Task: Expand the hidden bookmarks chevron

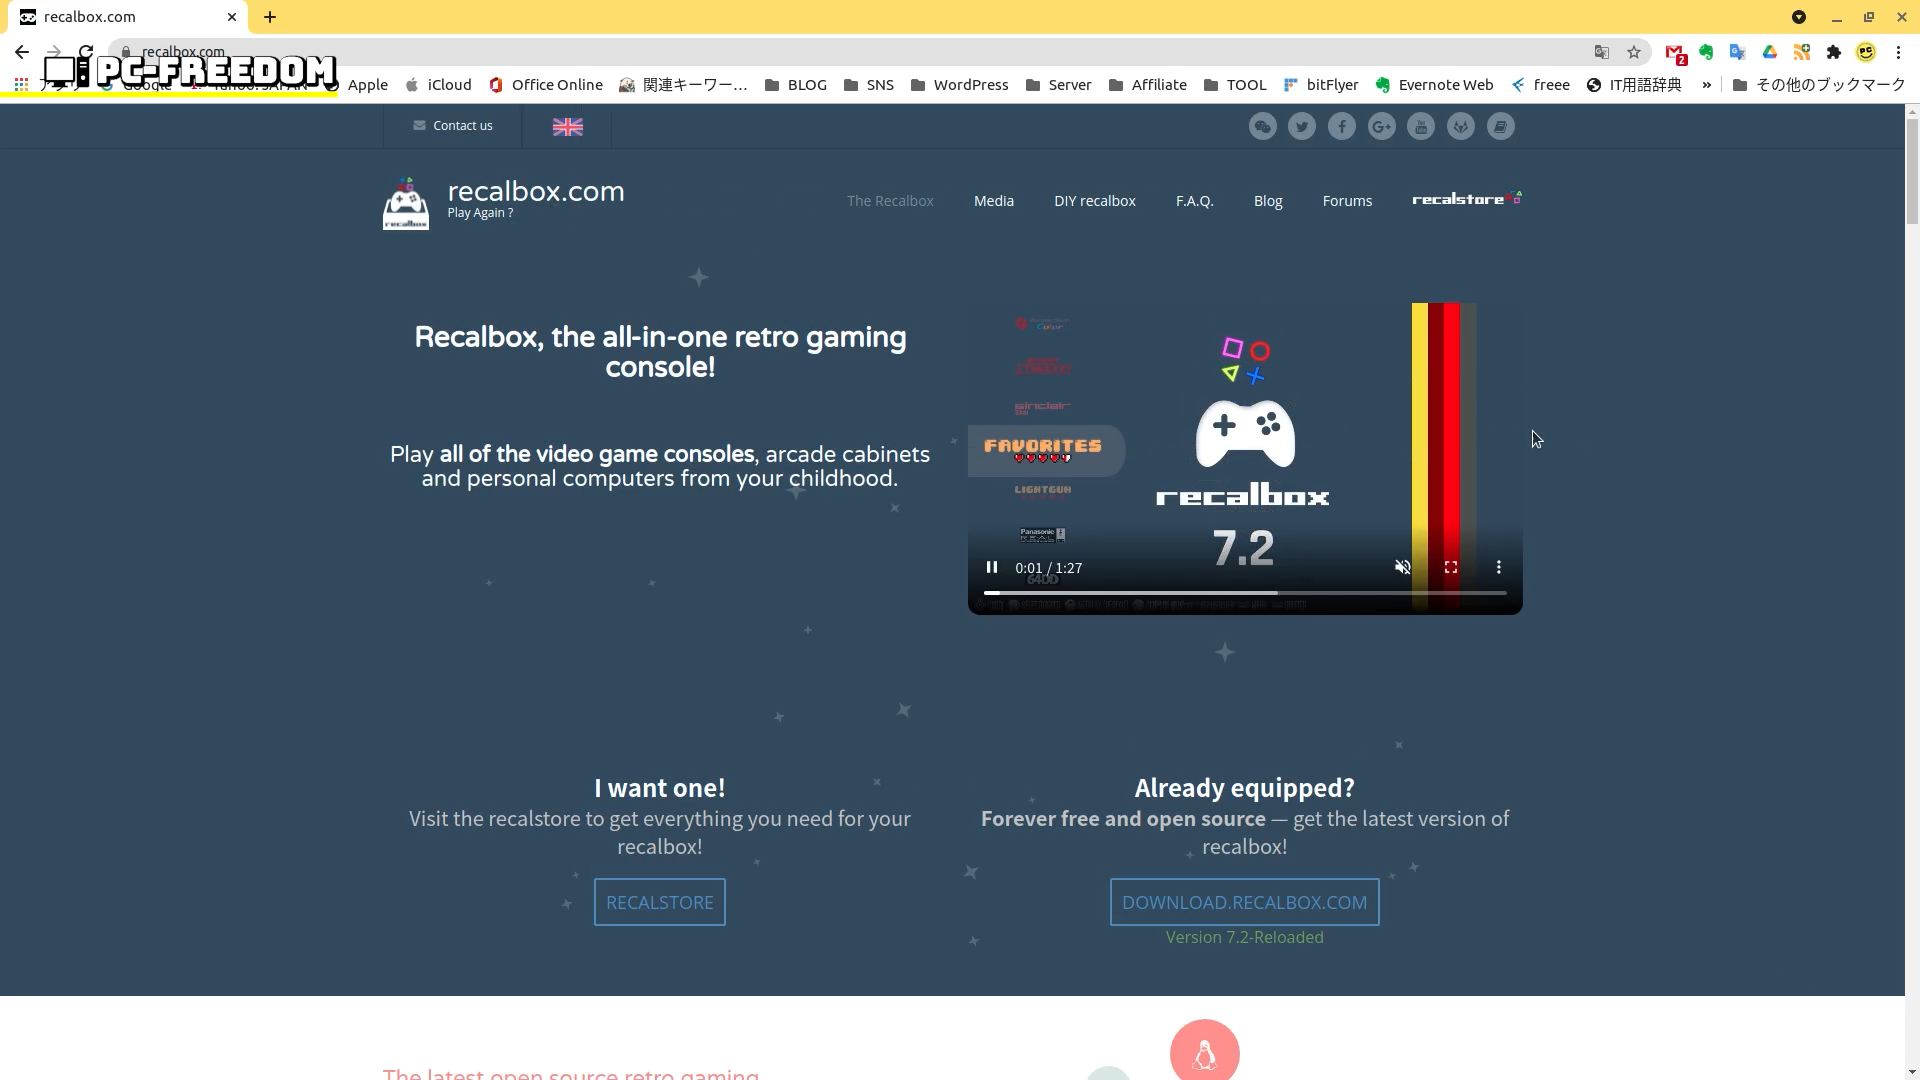Action: point(1706,85)
